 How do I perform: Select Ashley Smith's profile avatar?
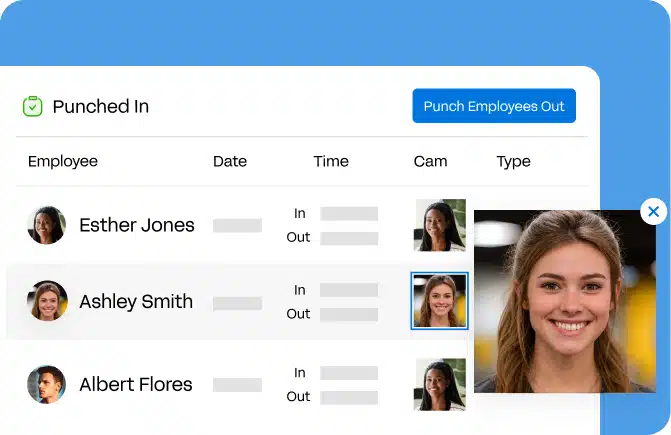(46, 301)
